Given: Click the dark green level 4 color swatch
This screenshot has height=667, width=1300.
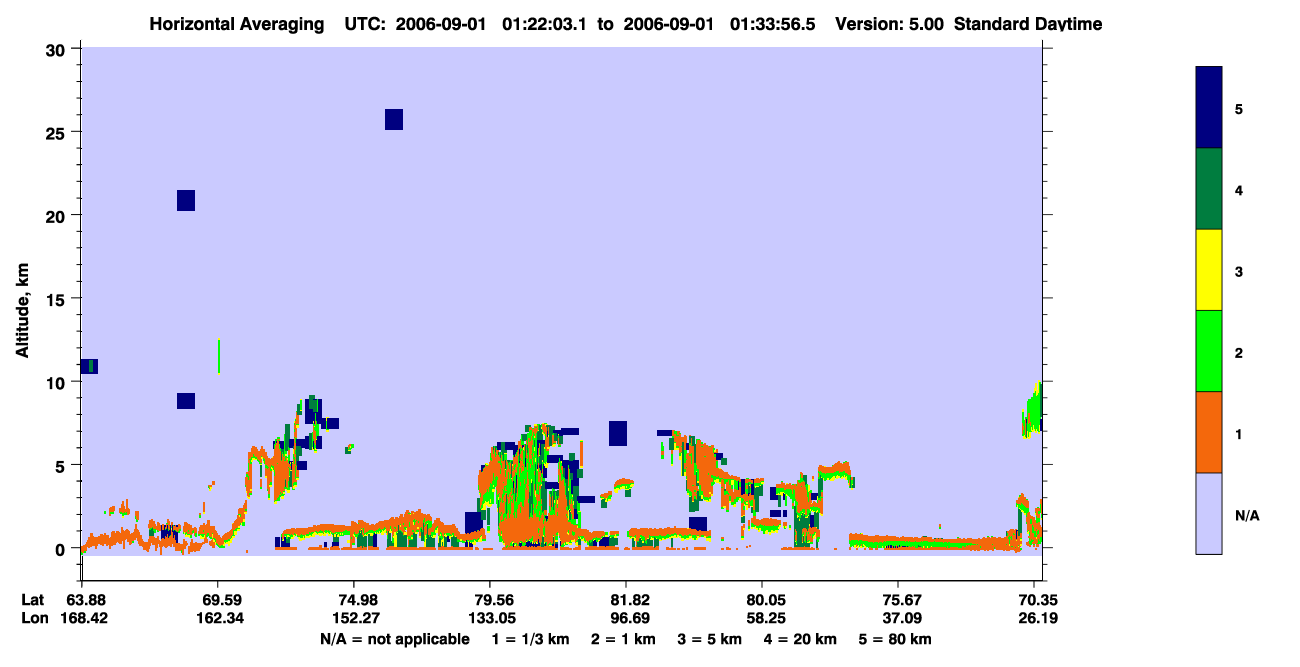Looking at the screenshot, I should [1209, 189].
